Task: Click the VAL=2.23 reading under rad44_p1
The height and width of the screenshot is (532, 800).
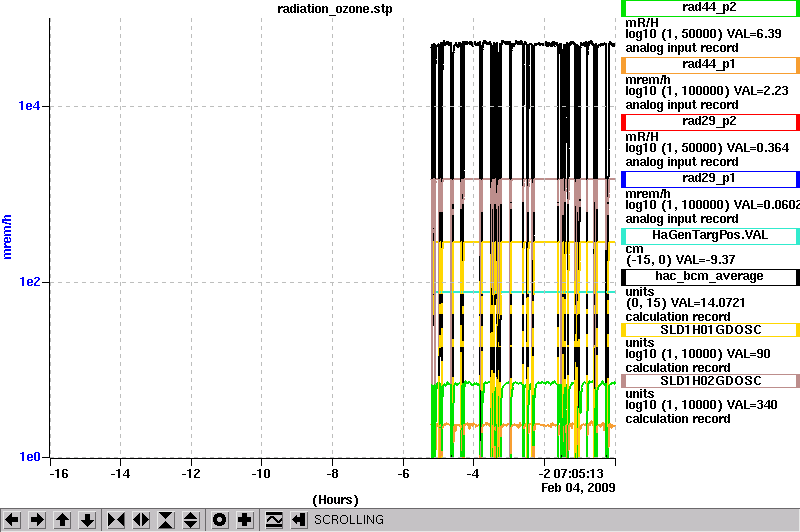Action: coord(761,91)
